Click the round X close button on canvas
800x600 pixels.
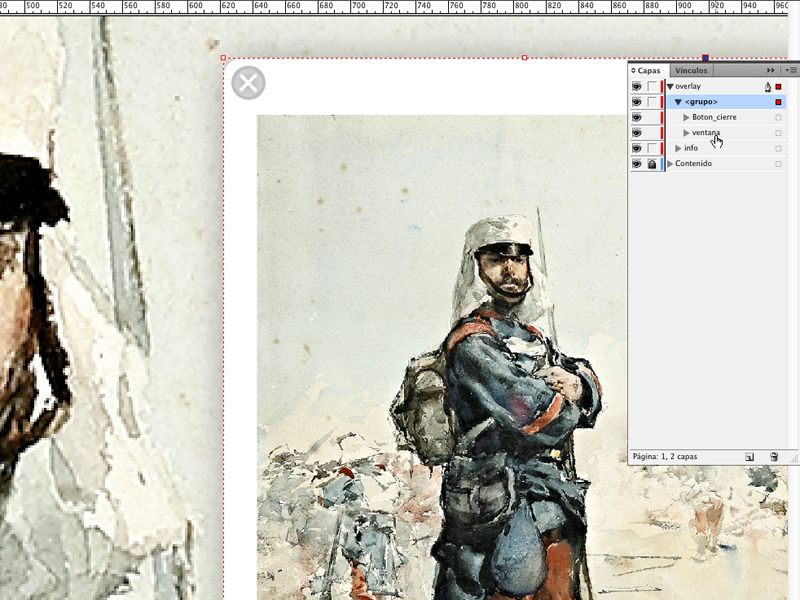[248, 83]
